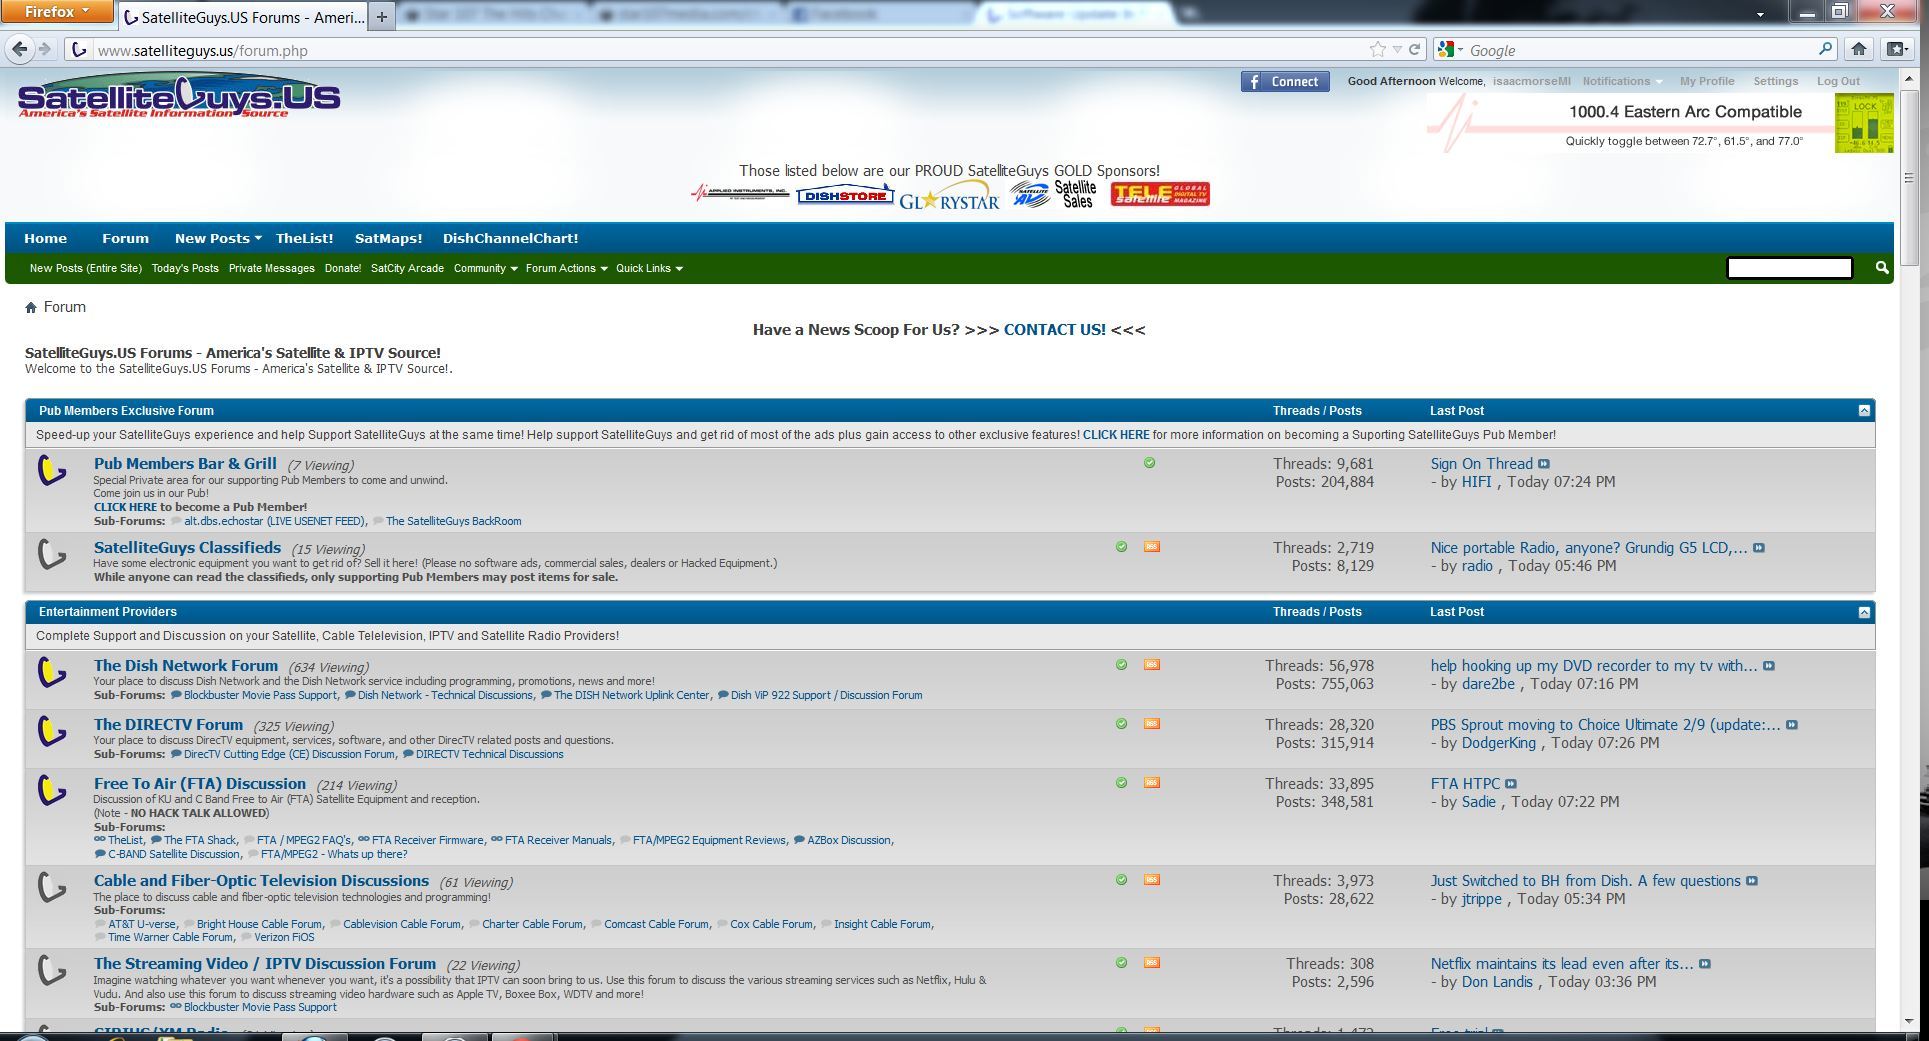Open the AZBox Discussion sub-forum link

pyautogui.click(x=848, y=840)
